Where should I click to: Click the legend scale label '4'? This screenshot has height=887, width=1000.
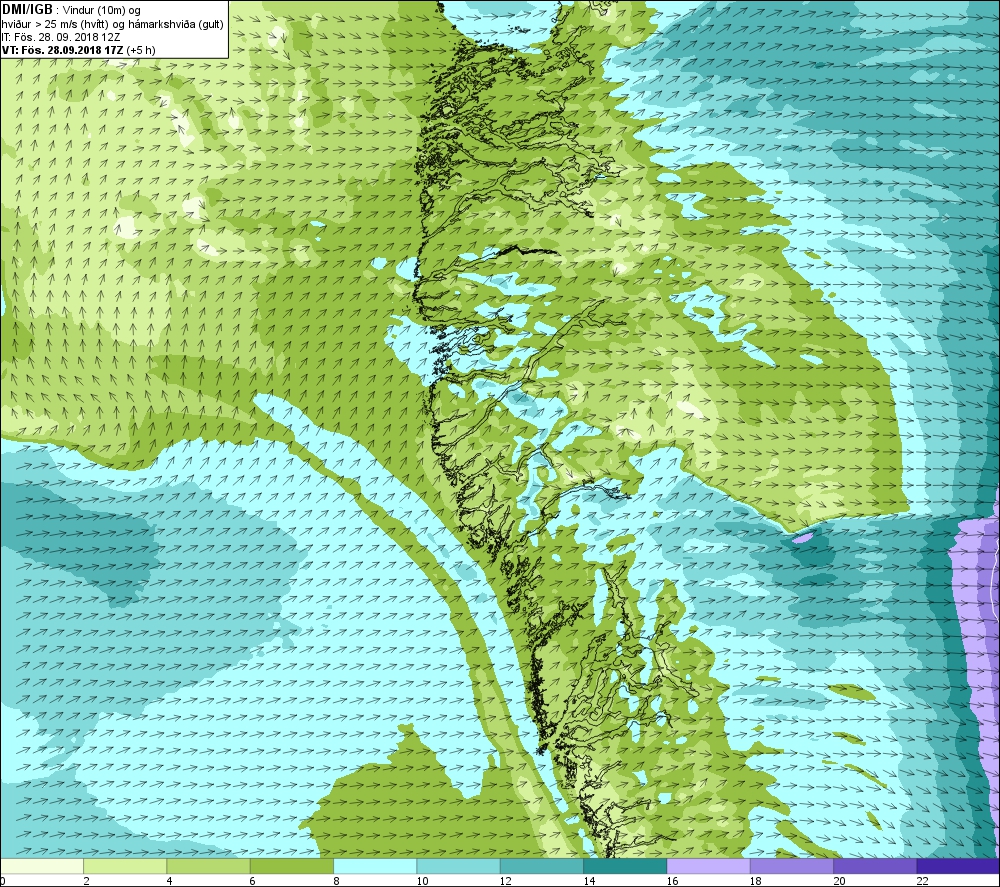point(170,881)
